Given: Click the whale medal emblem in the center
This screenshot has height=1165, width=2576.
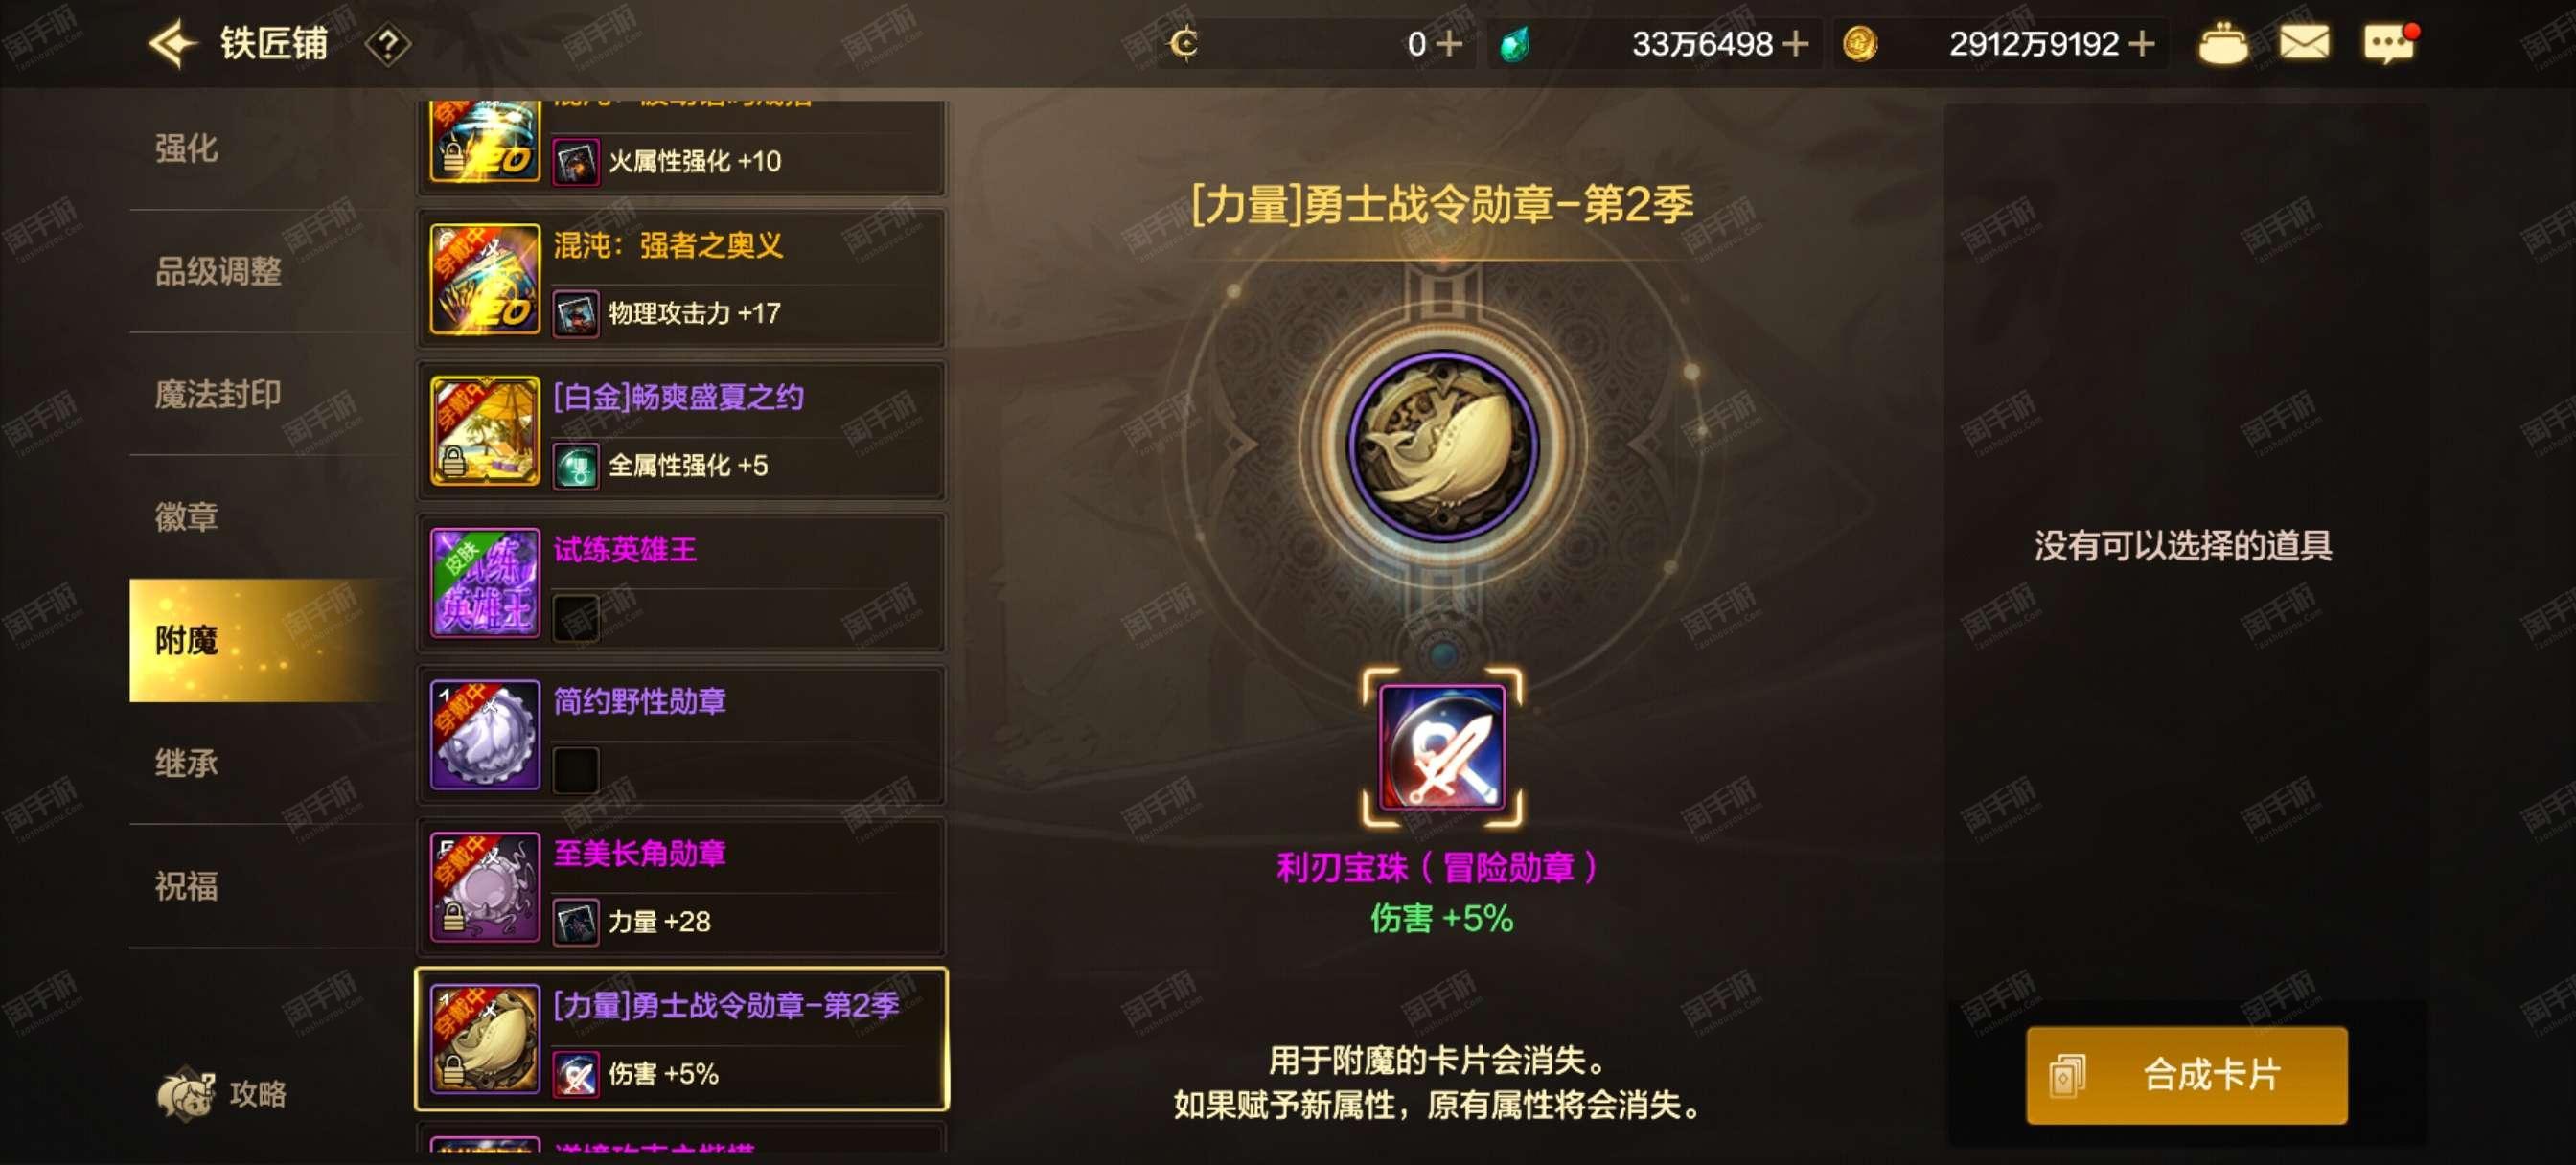Looking at the screenshot, I should (x=1442, y=446).
